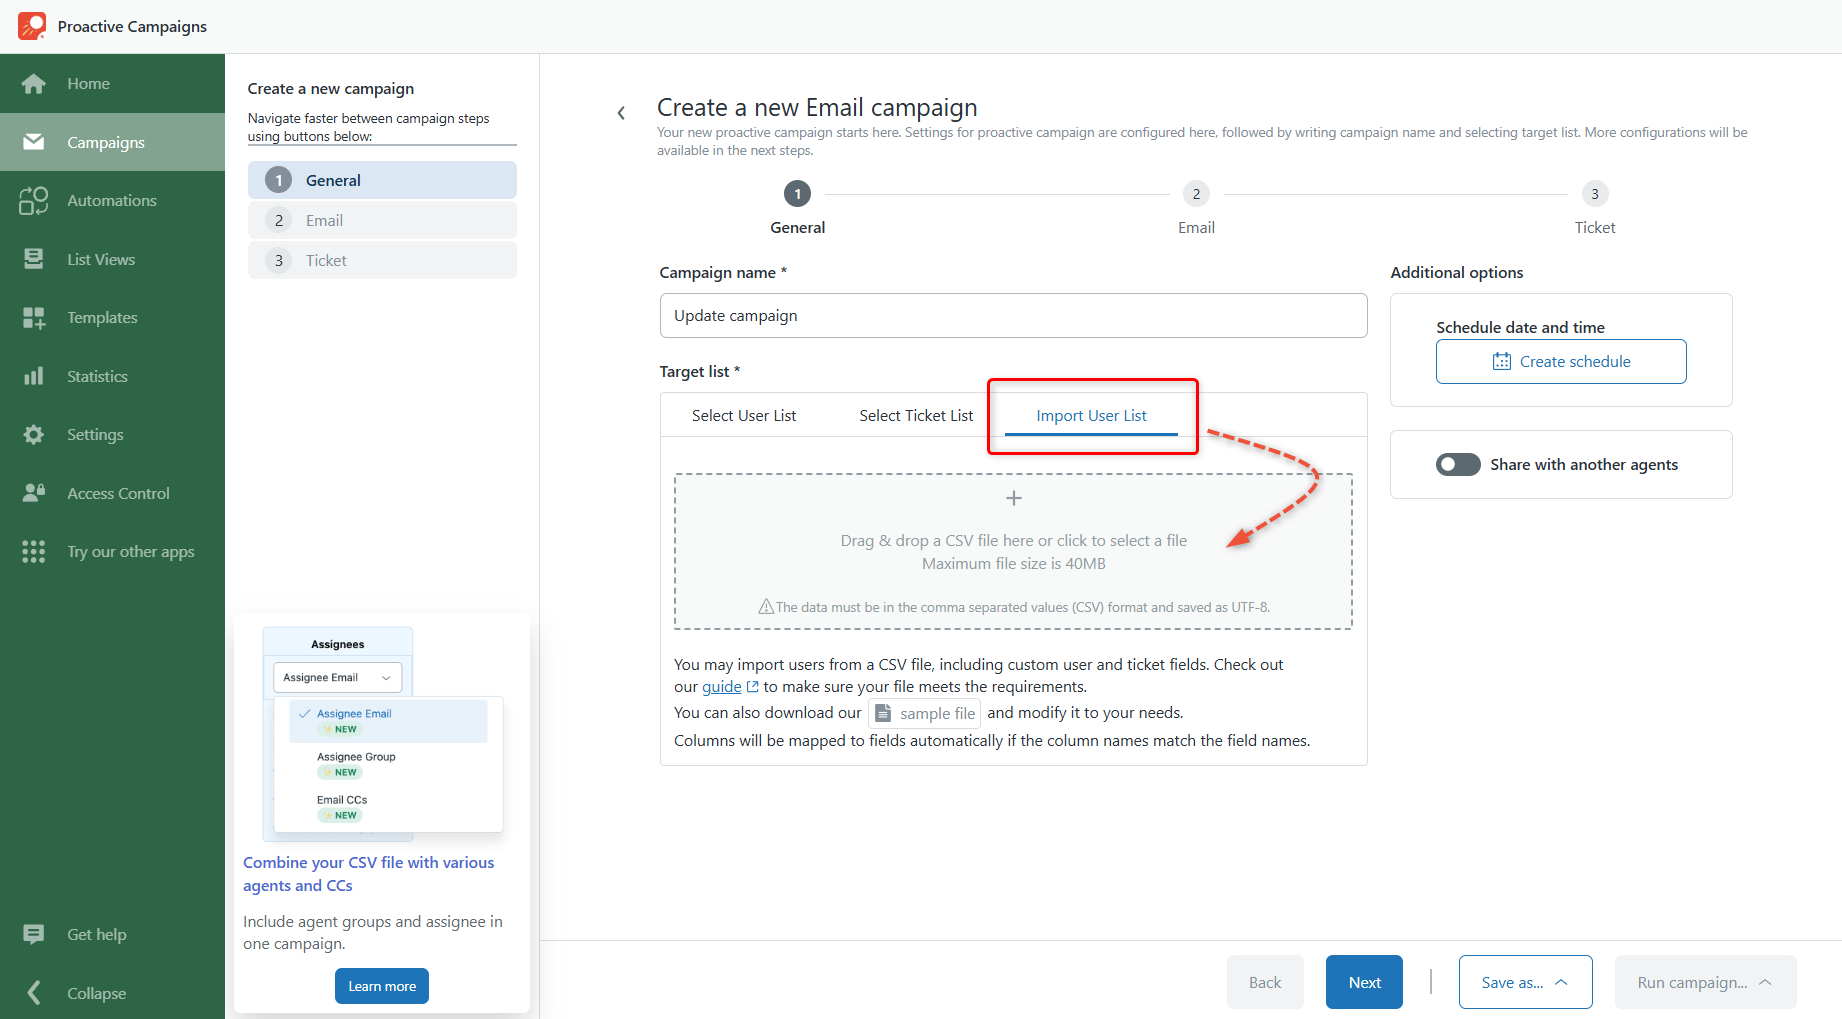Click the Campaign name input field
Image resolution: width=1842 pixels, height=1019 pixels.
pyautogui.click(x=1013, y=316)
